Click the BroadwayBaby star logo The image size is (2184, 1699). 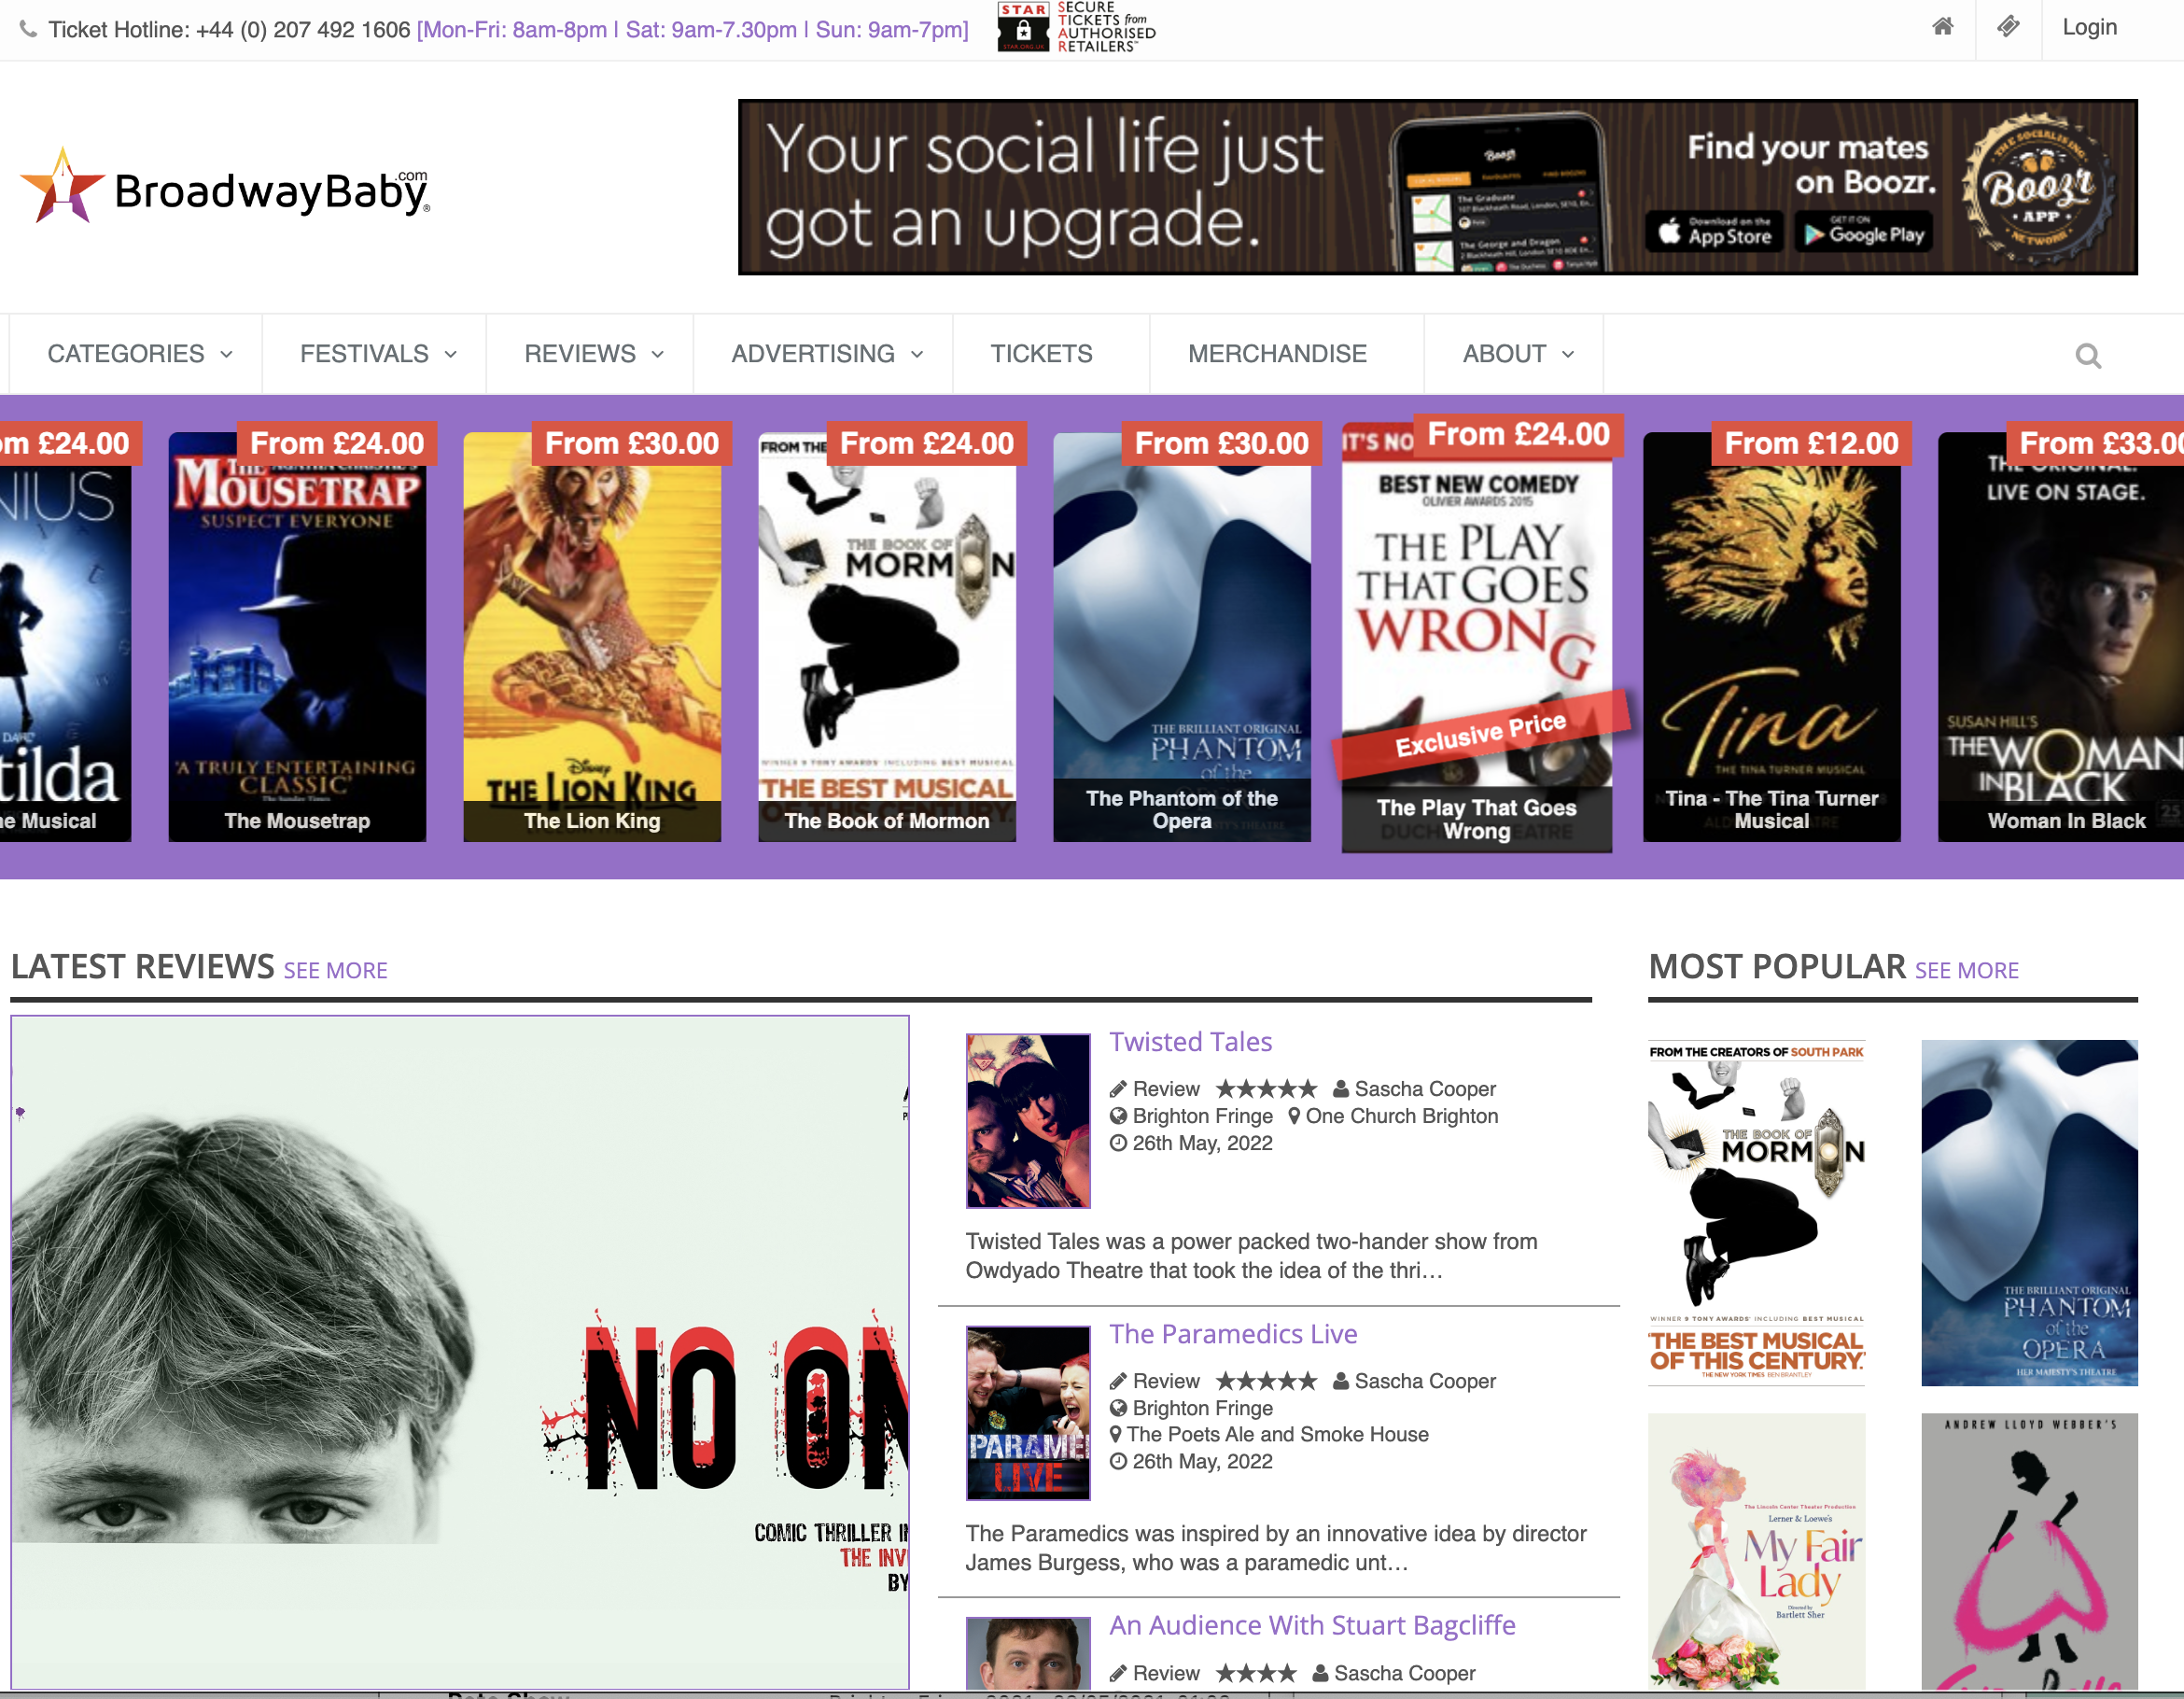coord(224,187)
